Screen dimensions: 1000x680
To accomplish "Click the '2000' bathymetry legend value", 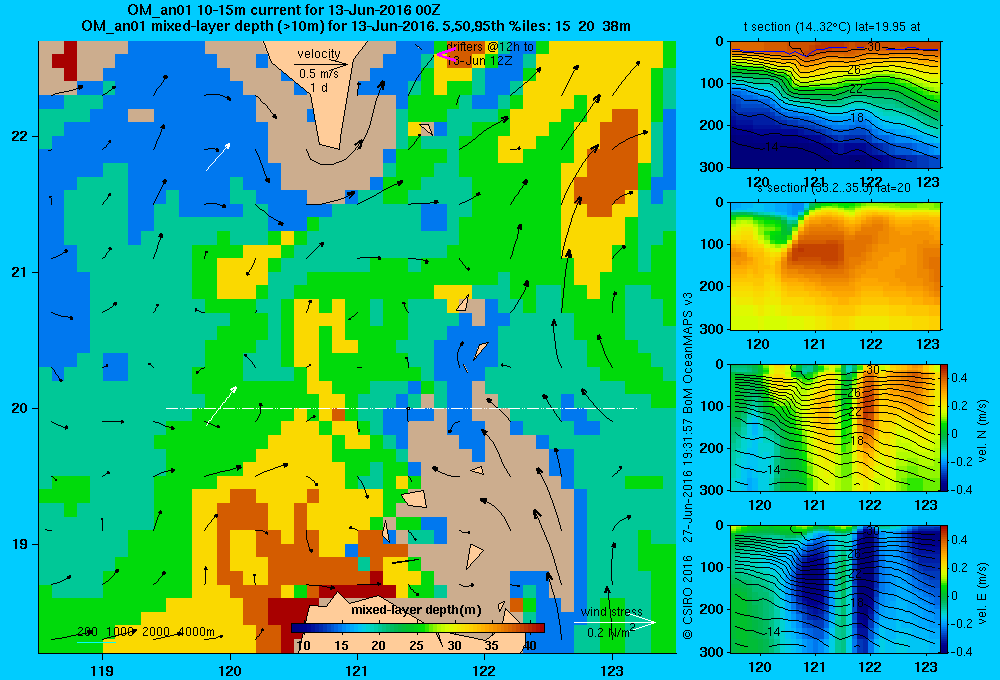I will click(156, 632).
